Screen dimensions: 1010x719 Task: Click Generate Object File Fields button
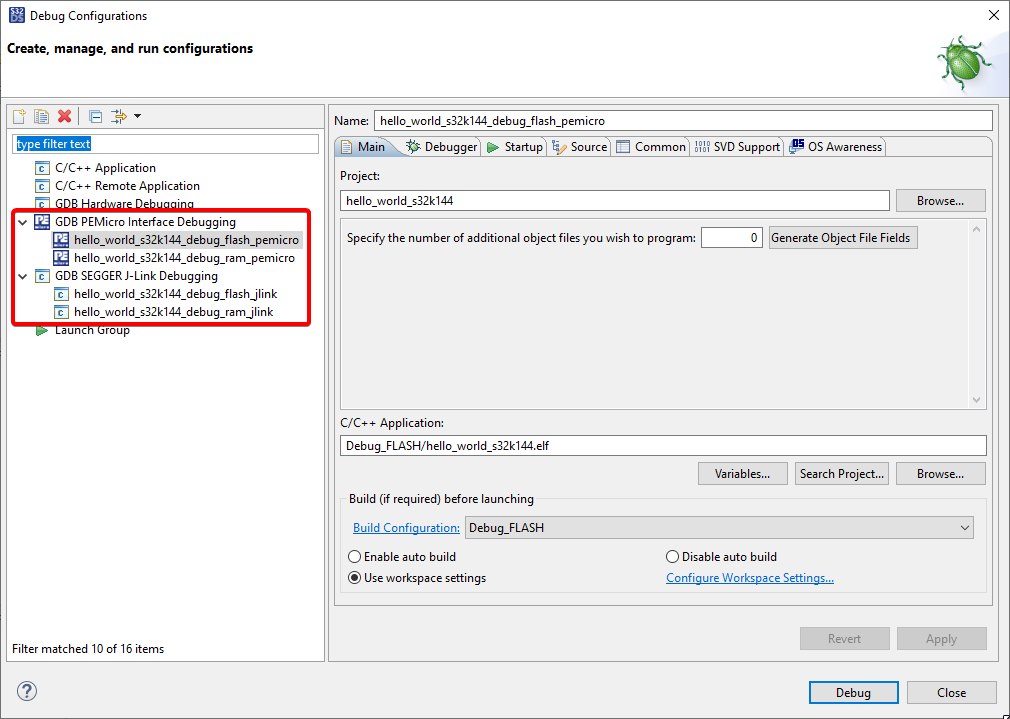point(844,237)
